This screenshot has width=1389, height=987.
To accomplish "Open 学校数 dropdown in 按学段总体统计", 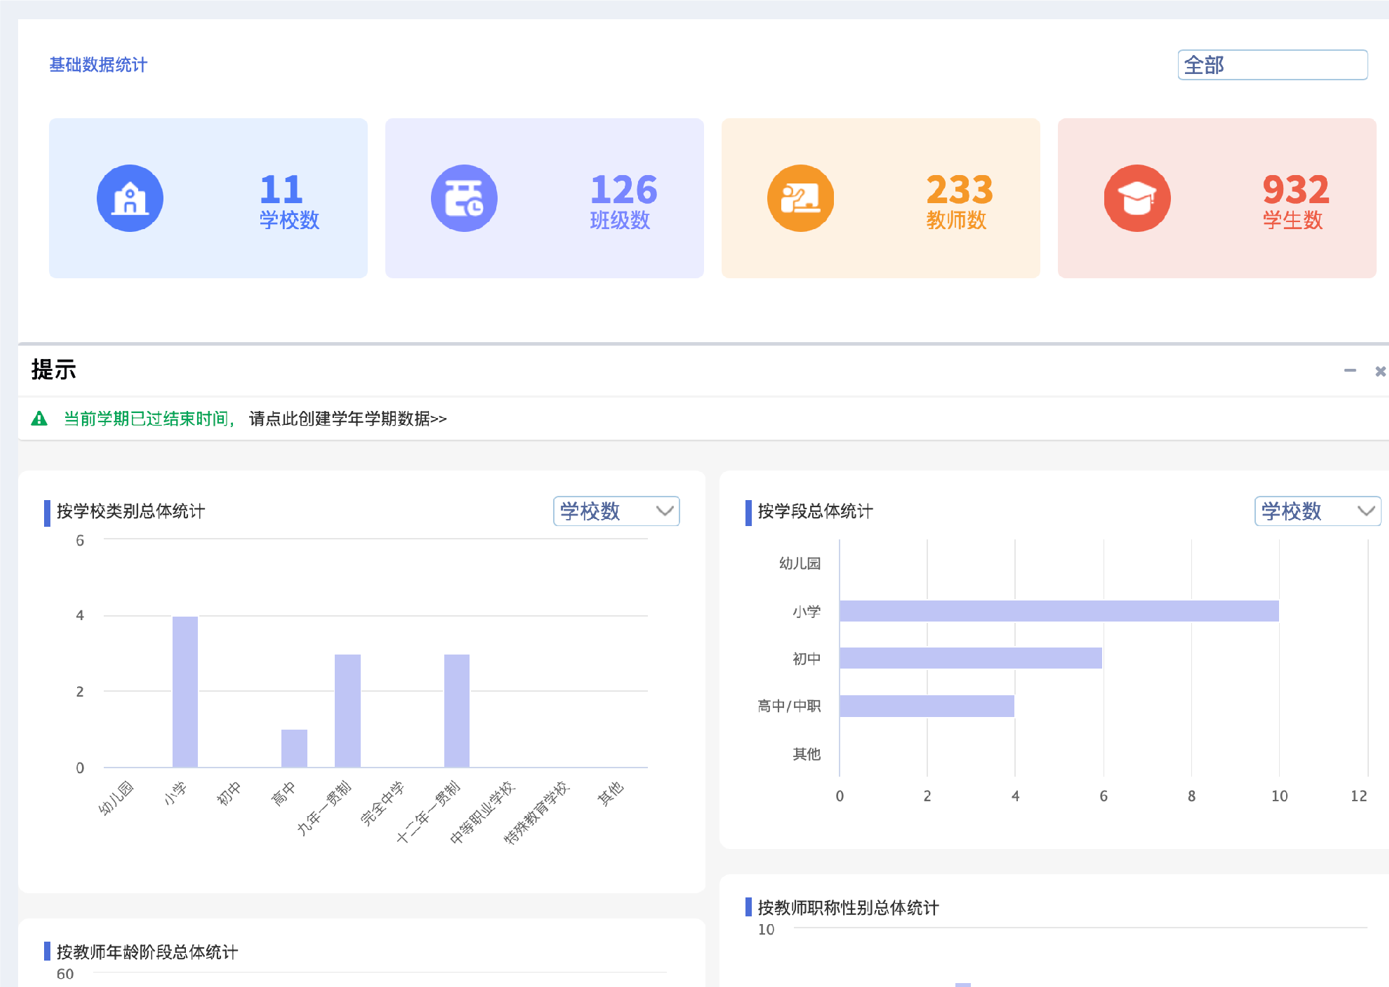I will click(1317, 511).
